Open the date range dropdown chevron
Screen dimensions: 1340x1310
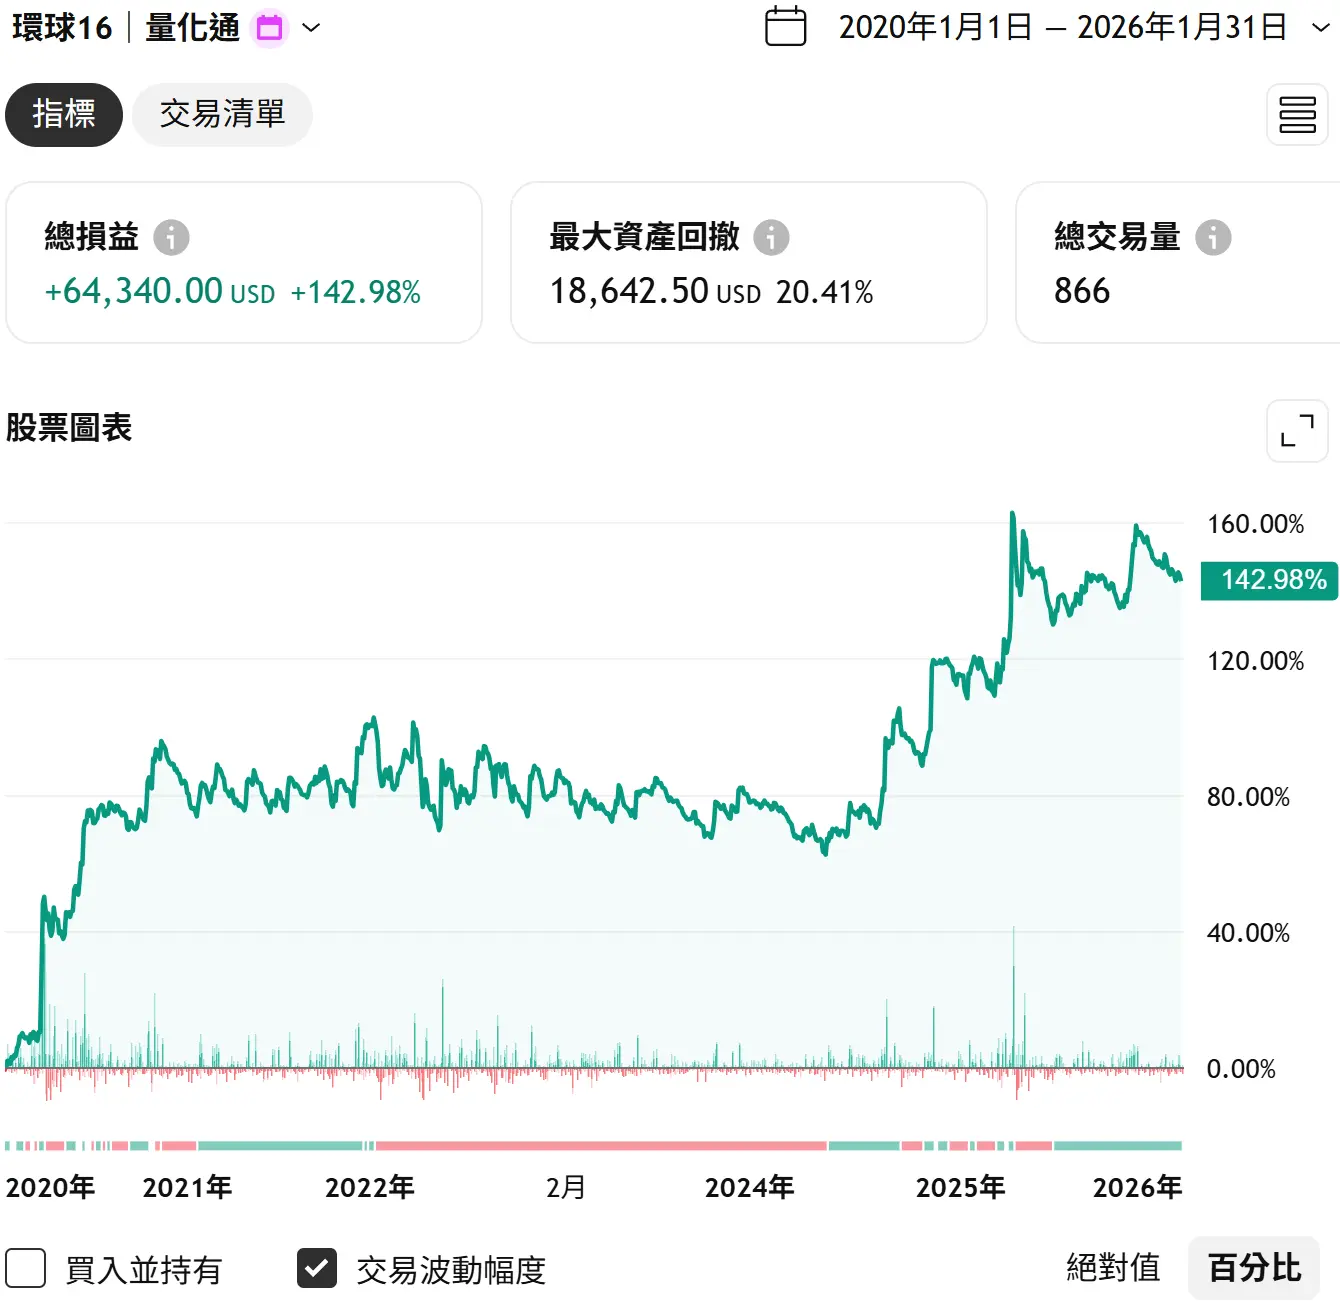click(x=1320, y=28)
